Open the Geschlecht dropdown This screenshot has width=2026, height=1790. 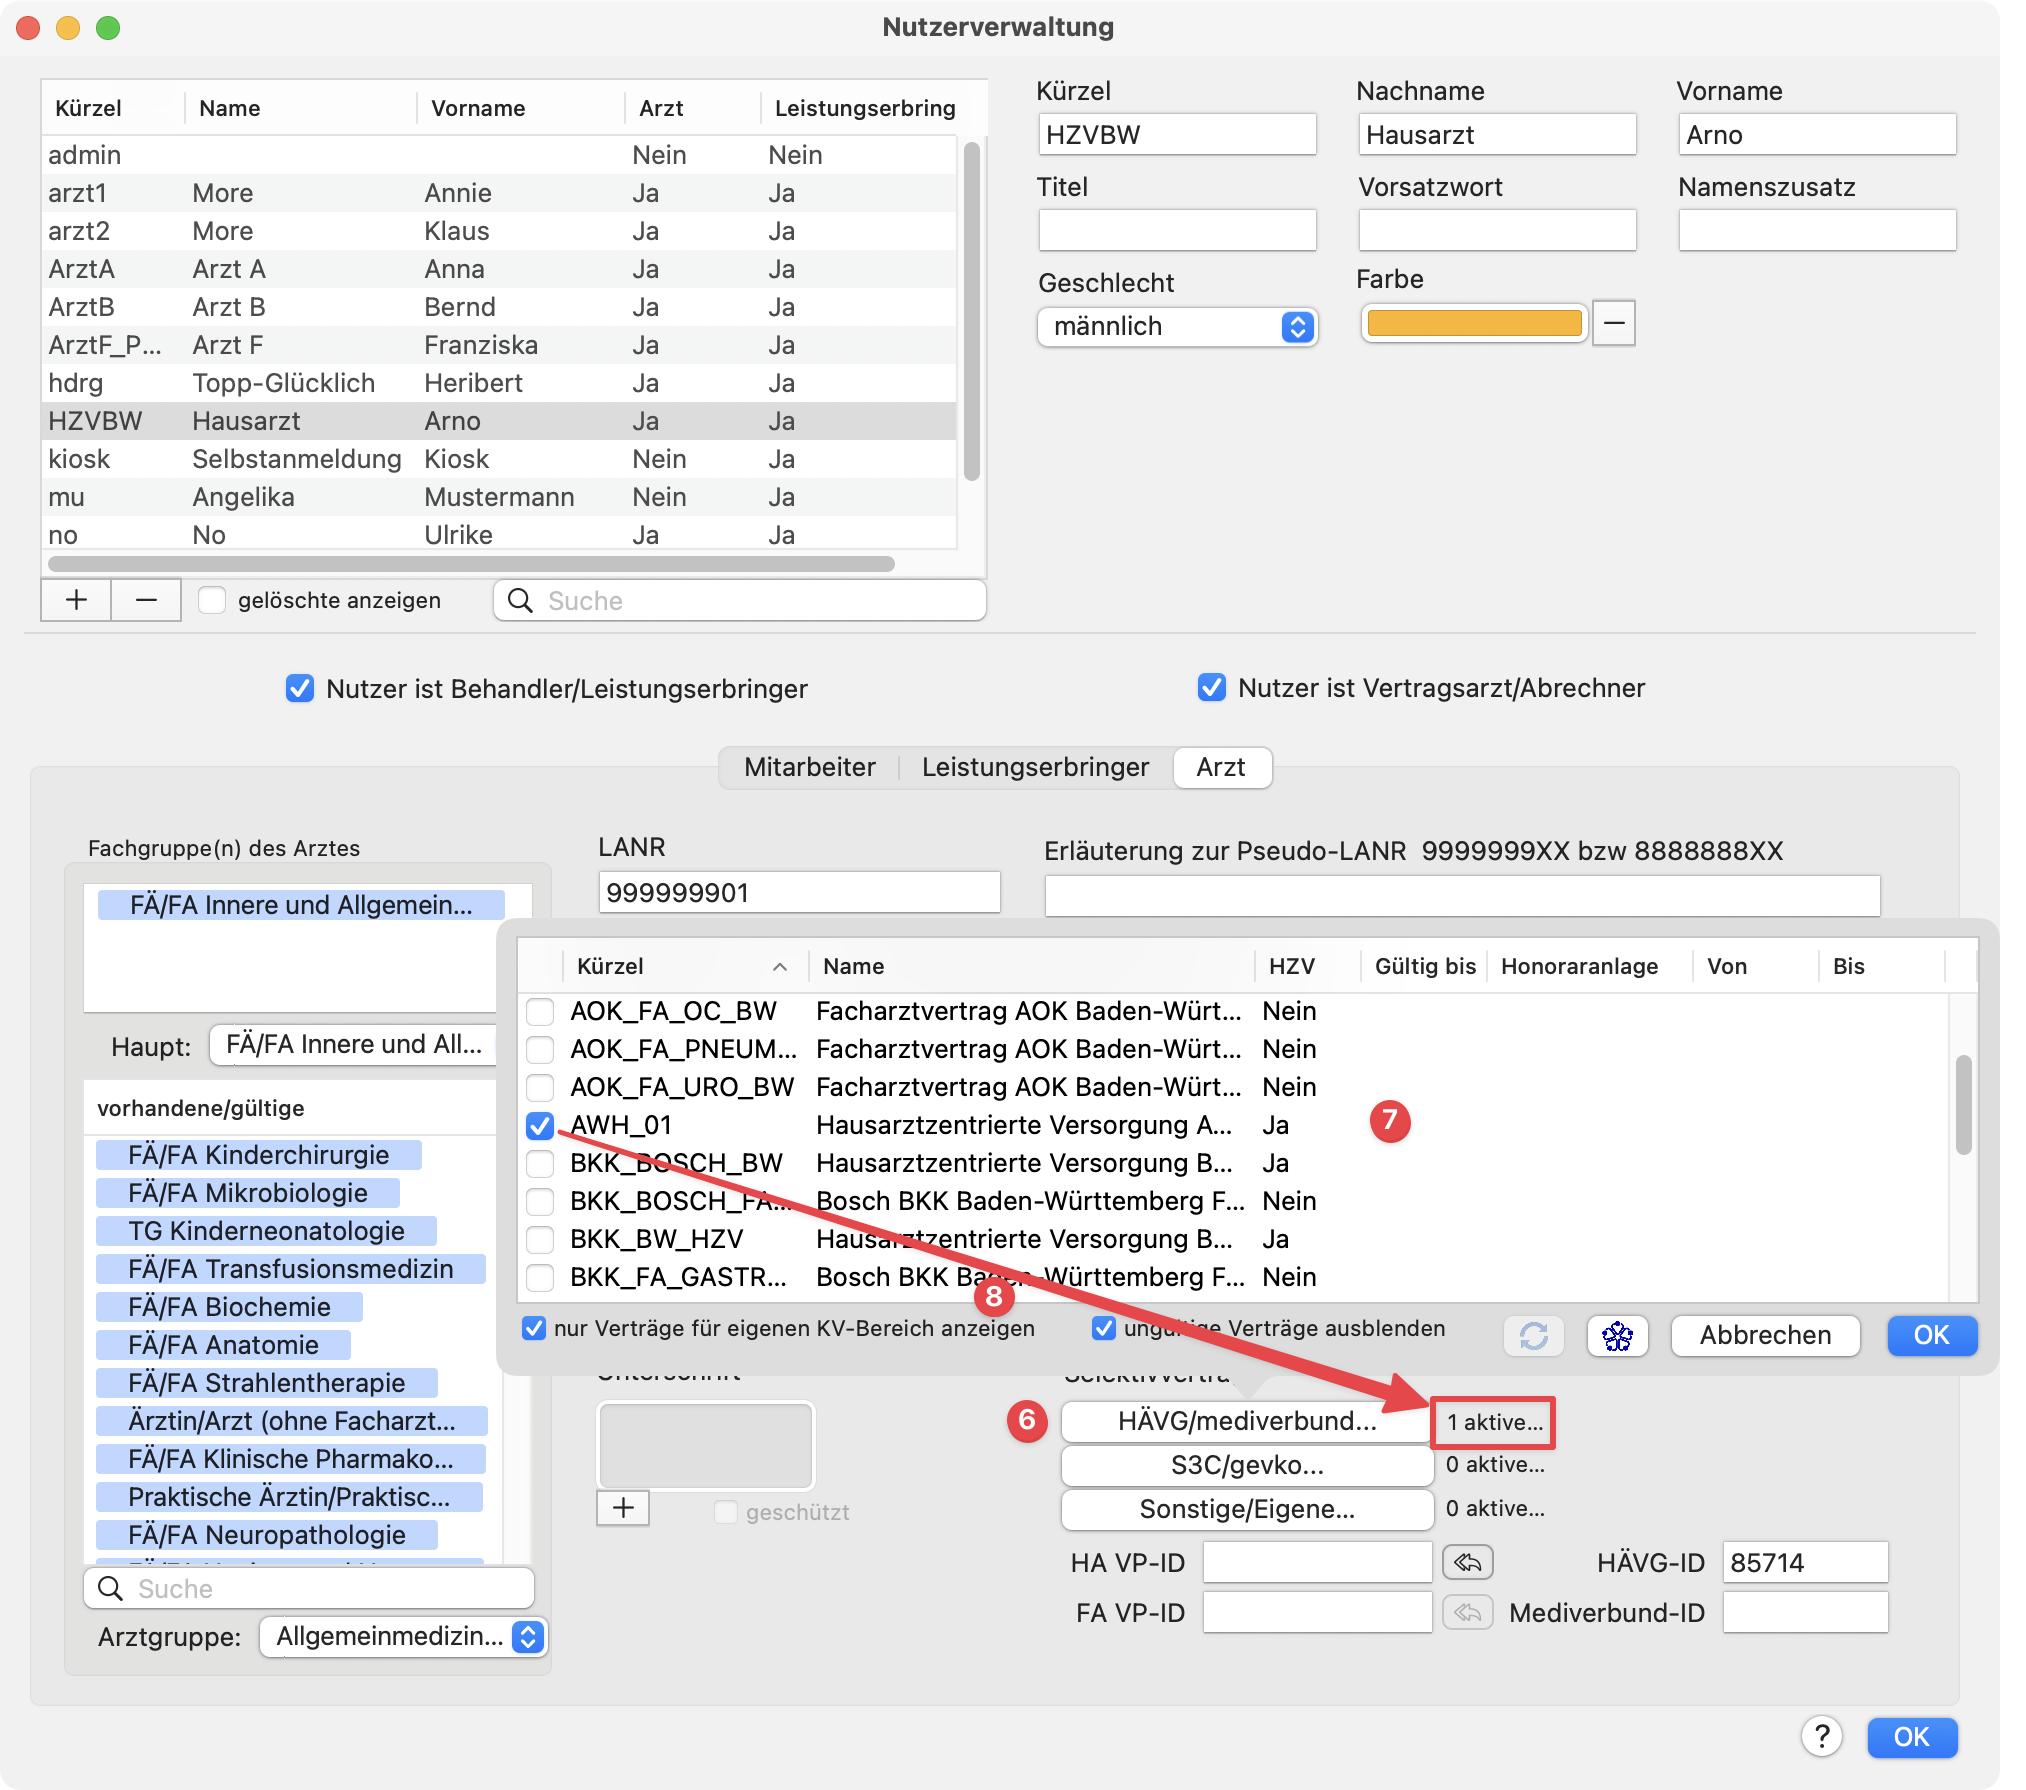(x=1177, y=327)
